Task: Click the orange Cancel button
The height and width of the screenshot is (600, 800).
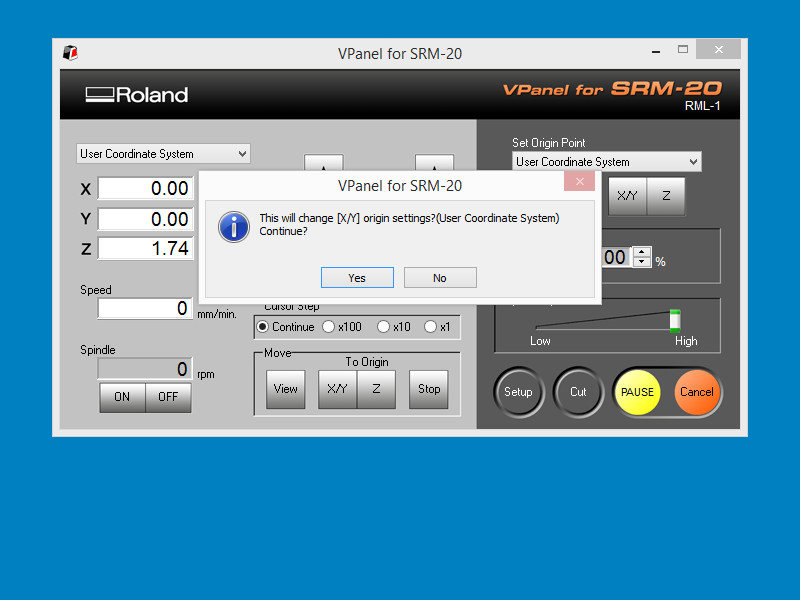Action: (696, 392)
